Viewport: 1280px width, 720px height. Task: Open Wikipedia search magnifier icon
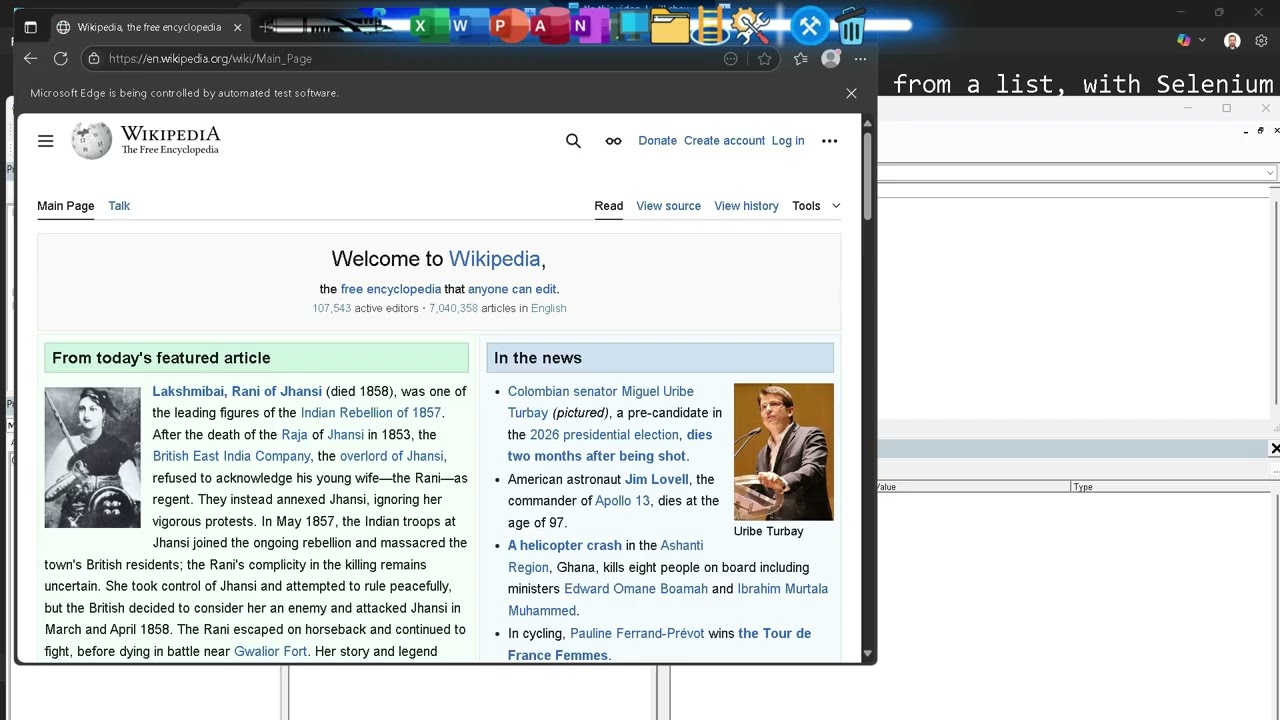(573, 141)
